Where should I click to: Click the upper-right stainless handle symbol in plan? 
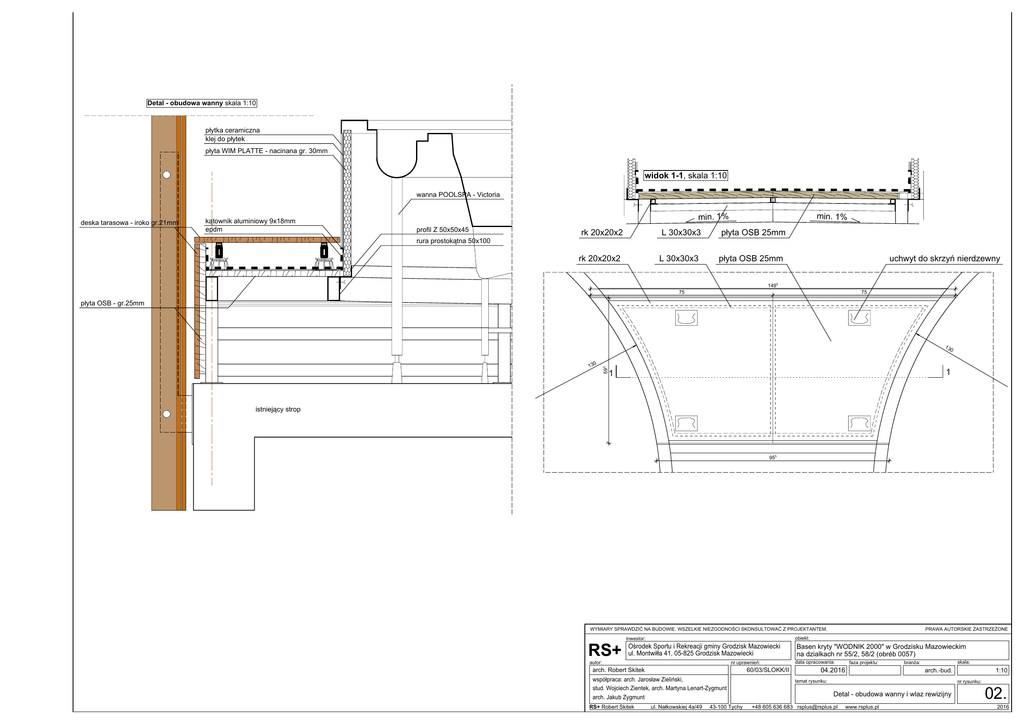[859, 318]
